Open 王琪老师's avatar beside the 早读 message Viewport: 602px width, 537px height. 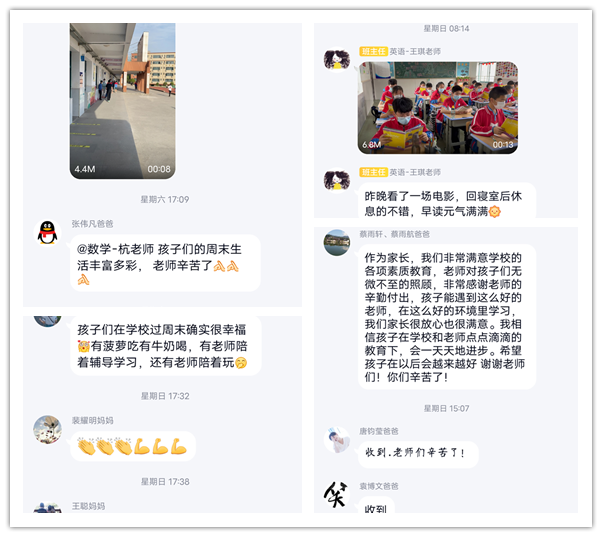(x=337, y=180)
